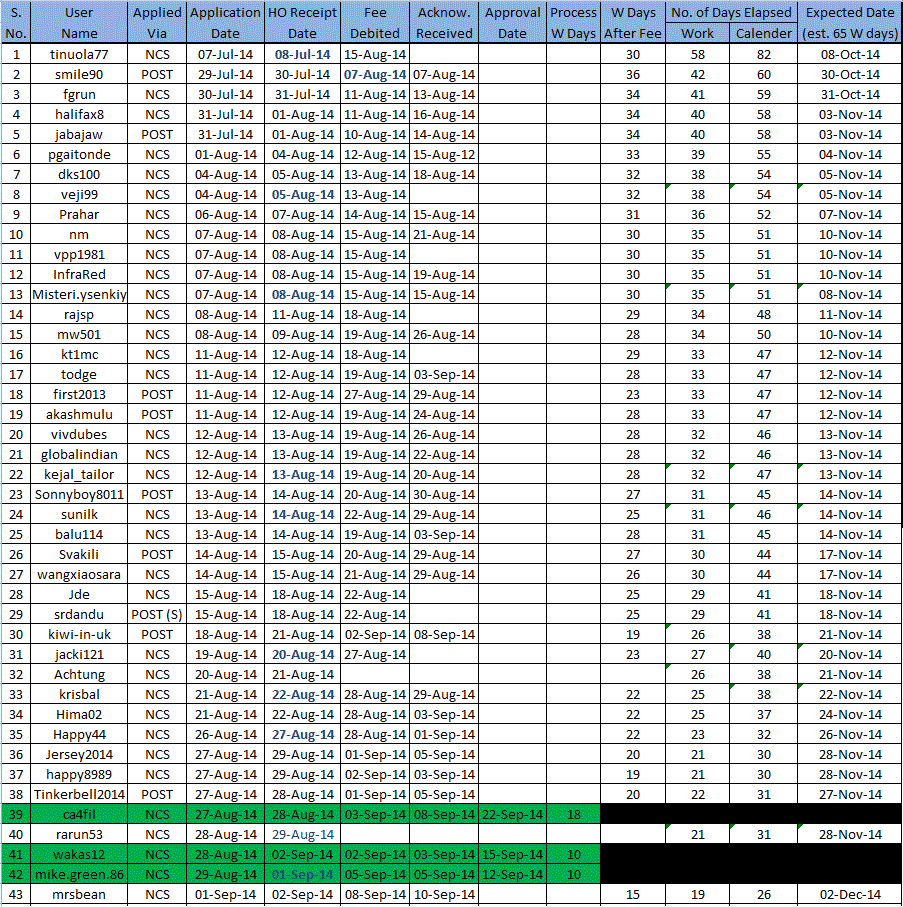The image size is (903, 907).
Task: Select the "Acknow. Received" column header
Action: pos(443,22)
